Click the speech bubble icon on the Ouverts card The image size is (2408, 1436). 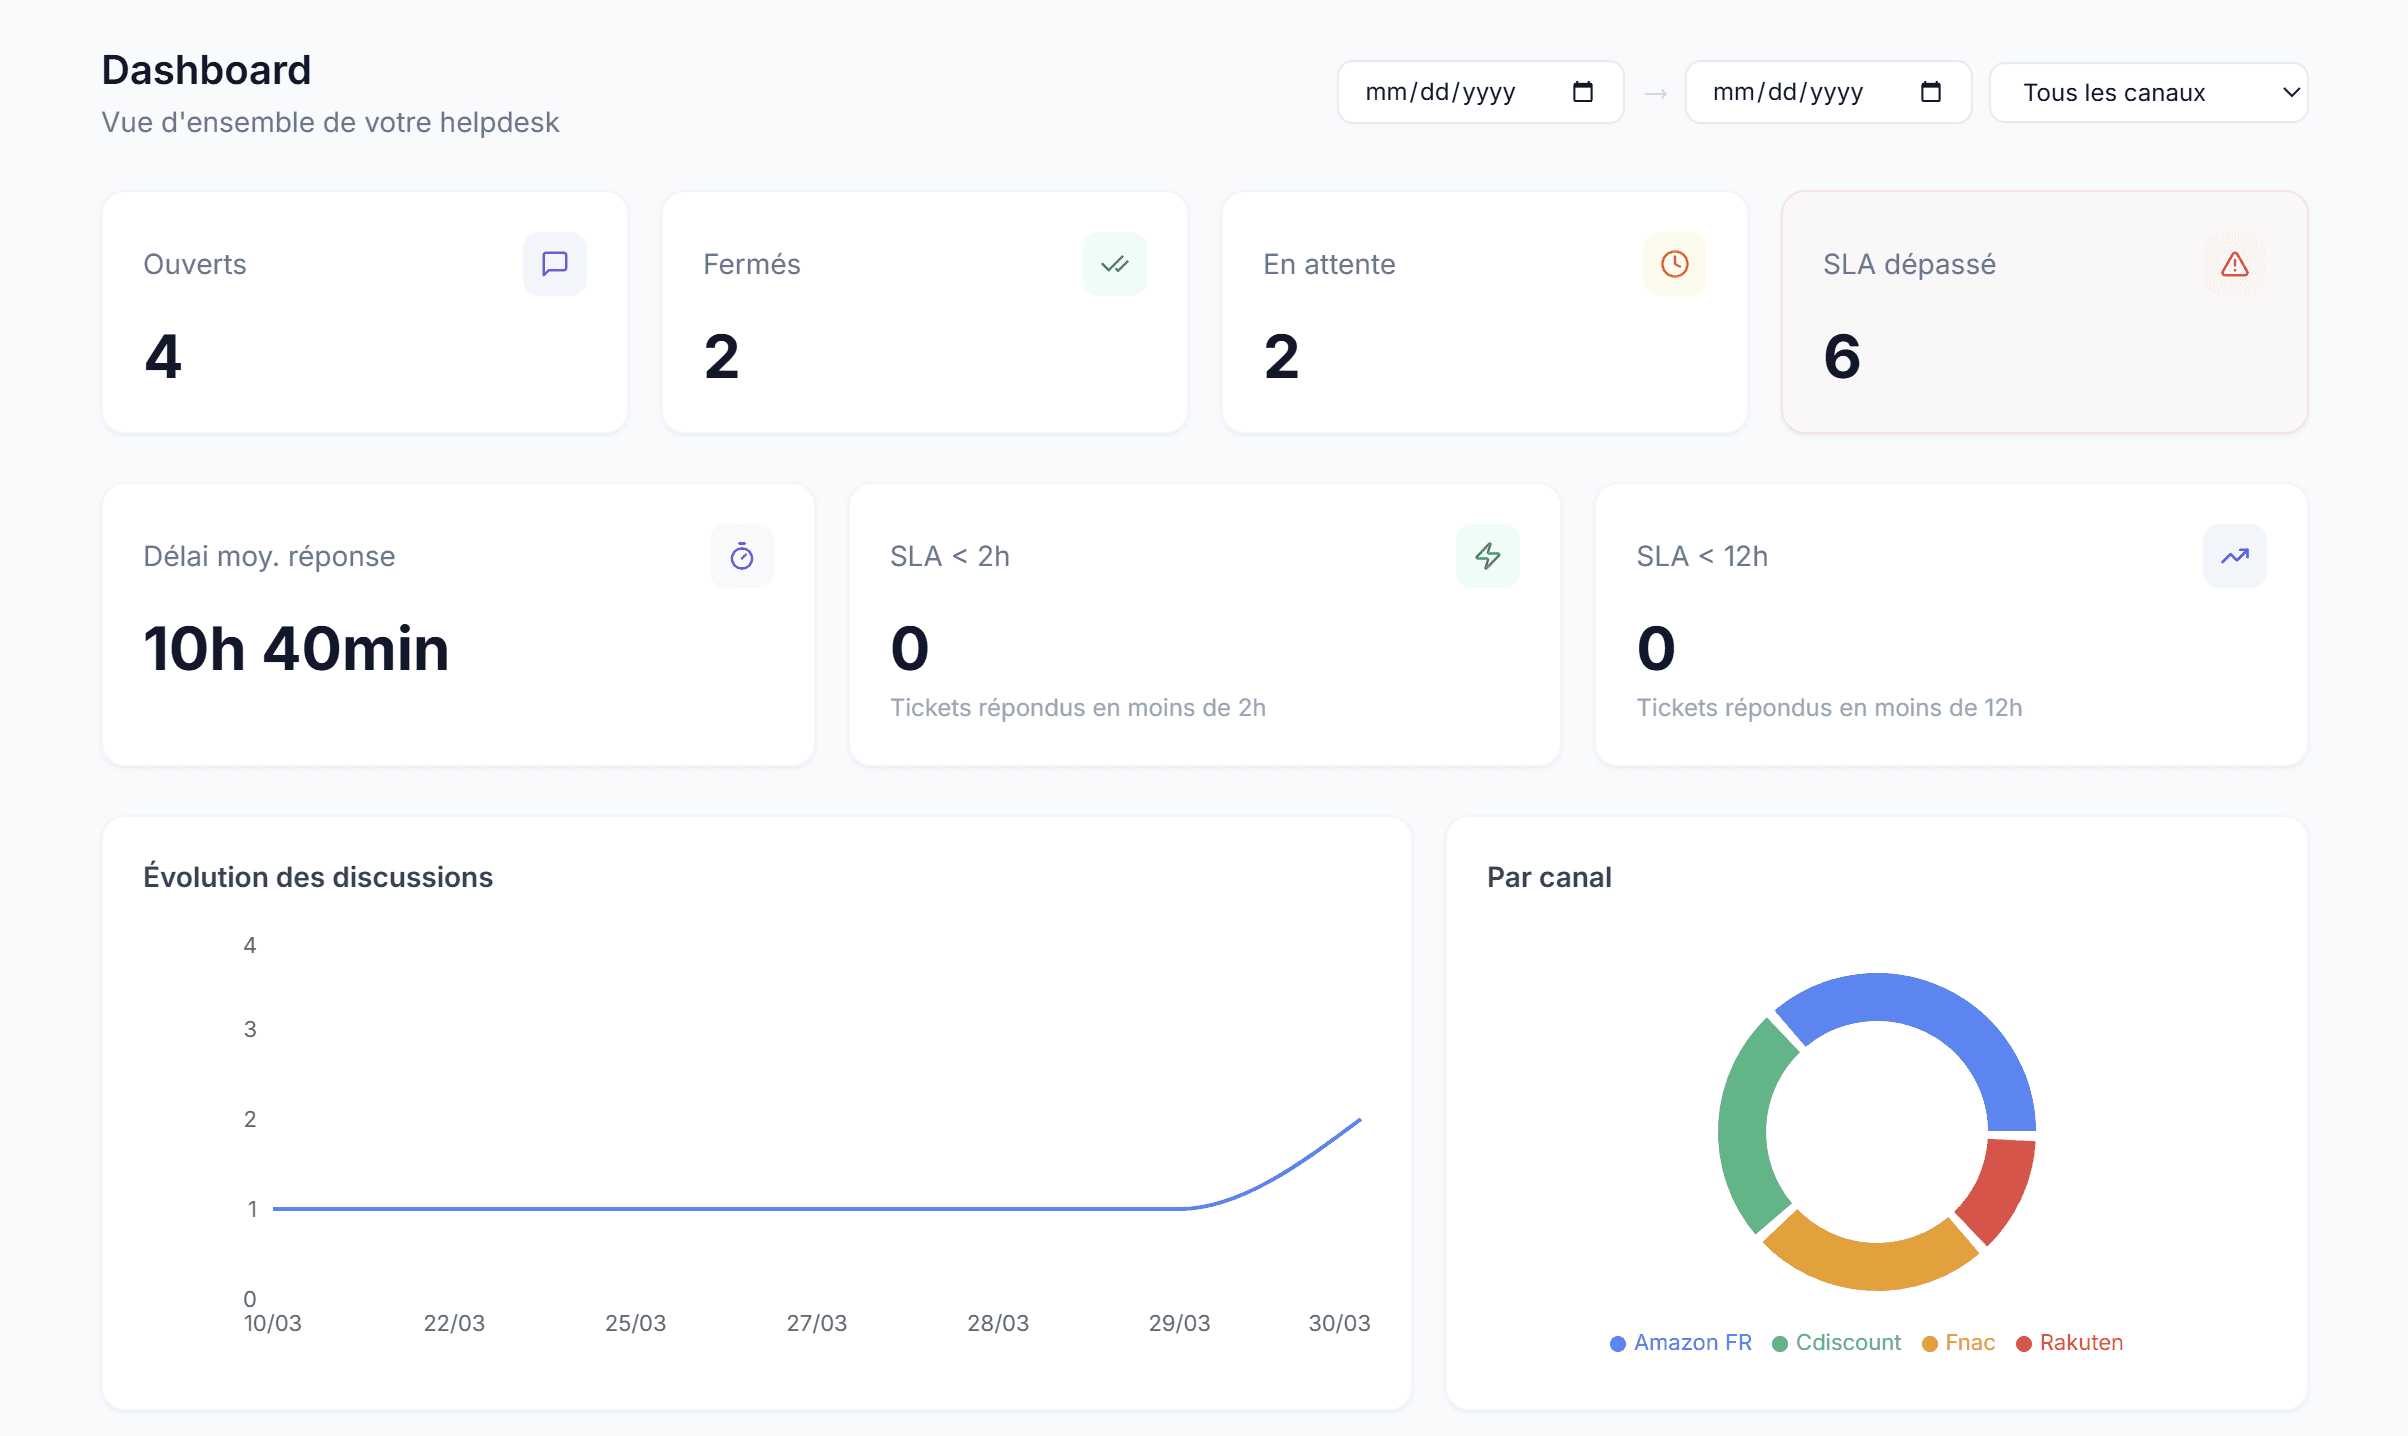555,264
